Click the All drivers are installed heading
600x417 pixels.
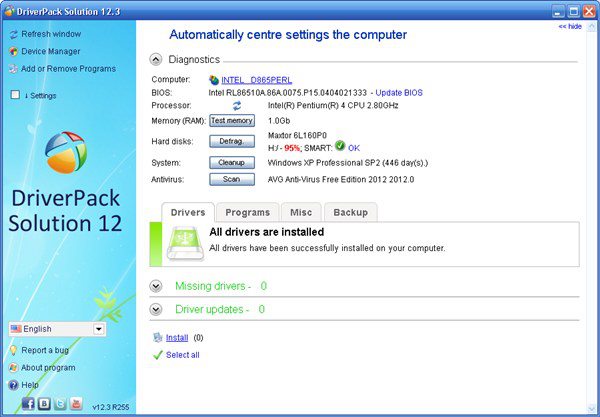click(x=267, y=232)
